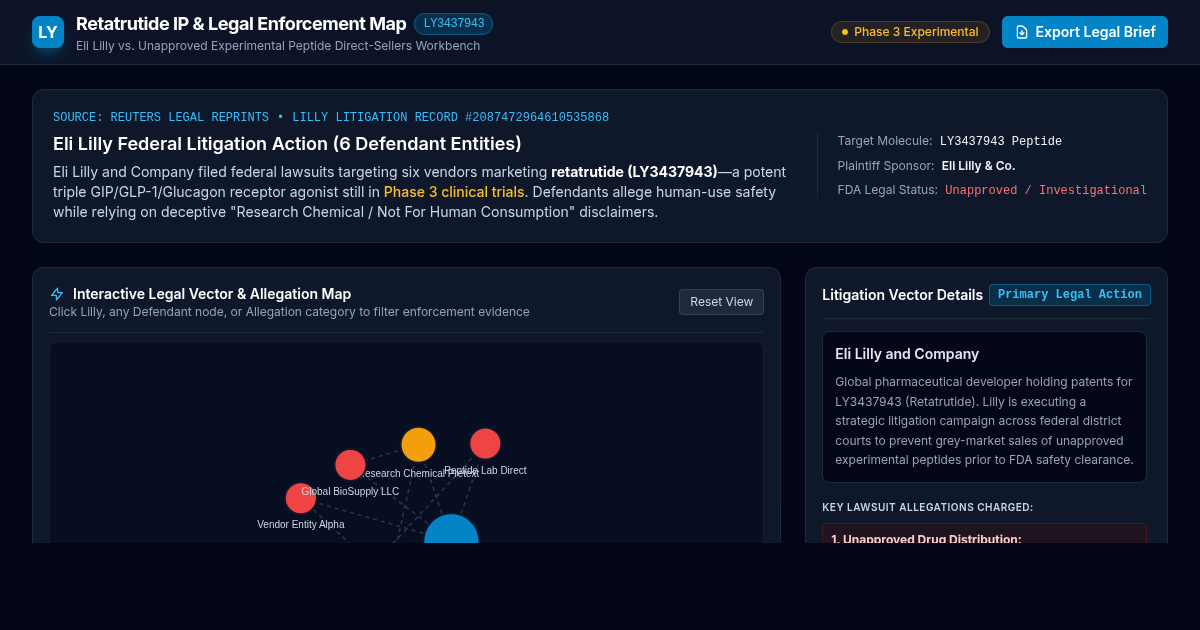Viewport: 1200px width, 630px height.
Task: Click the LY3437943 identifier pill
Action: pyautogui.click(x=453, y=23)
